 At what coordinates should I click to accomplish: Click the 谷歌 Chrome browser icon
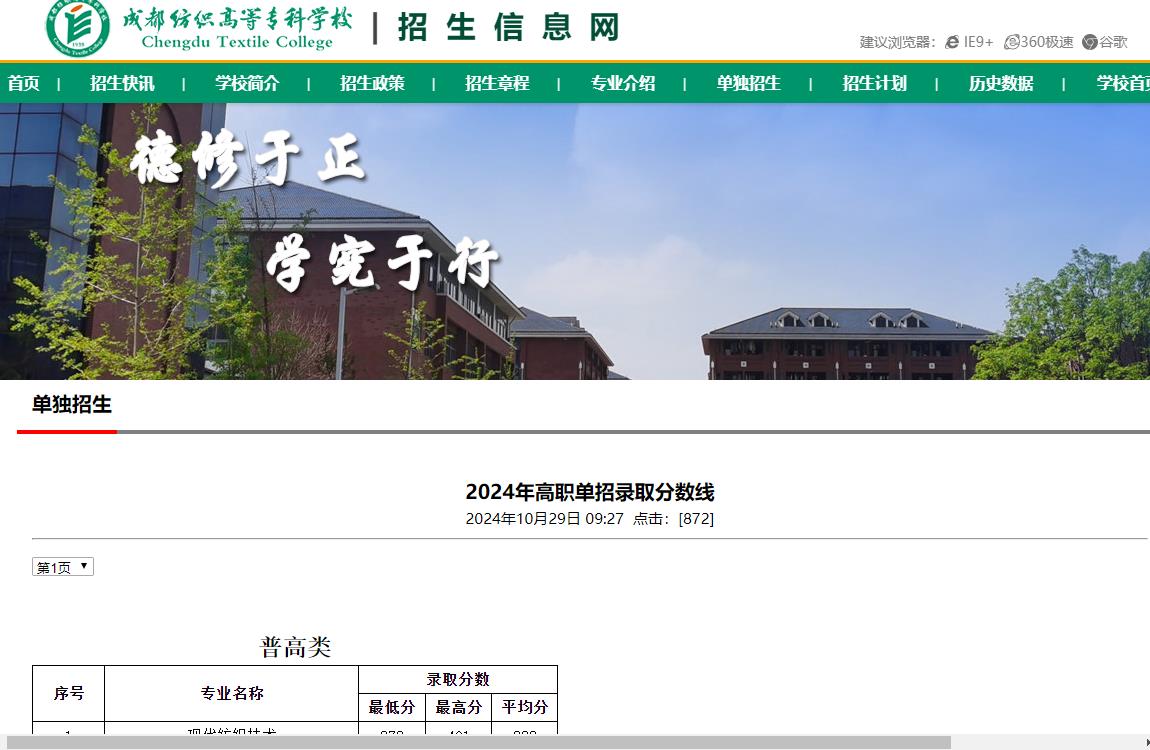pos(1090,42)
